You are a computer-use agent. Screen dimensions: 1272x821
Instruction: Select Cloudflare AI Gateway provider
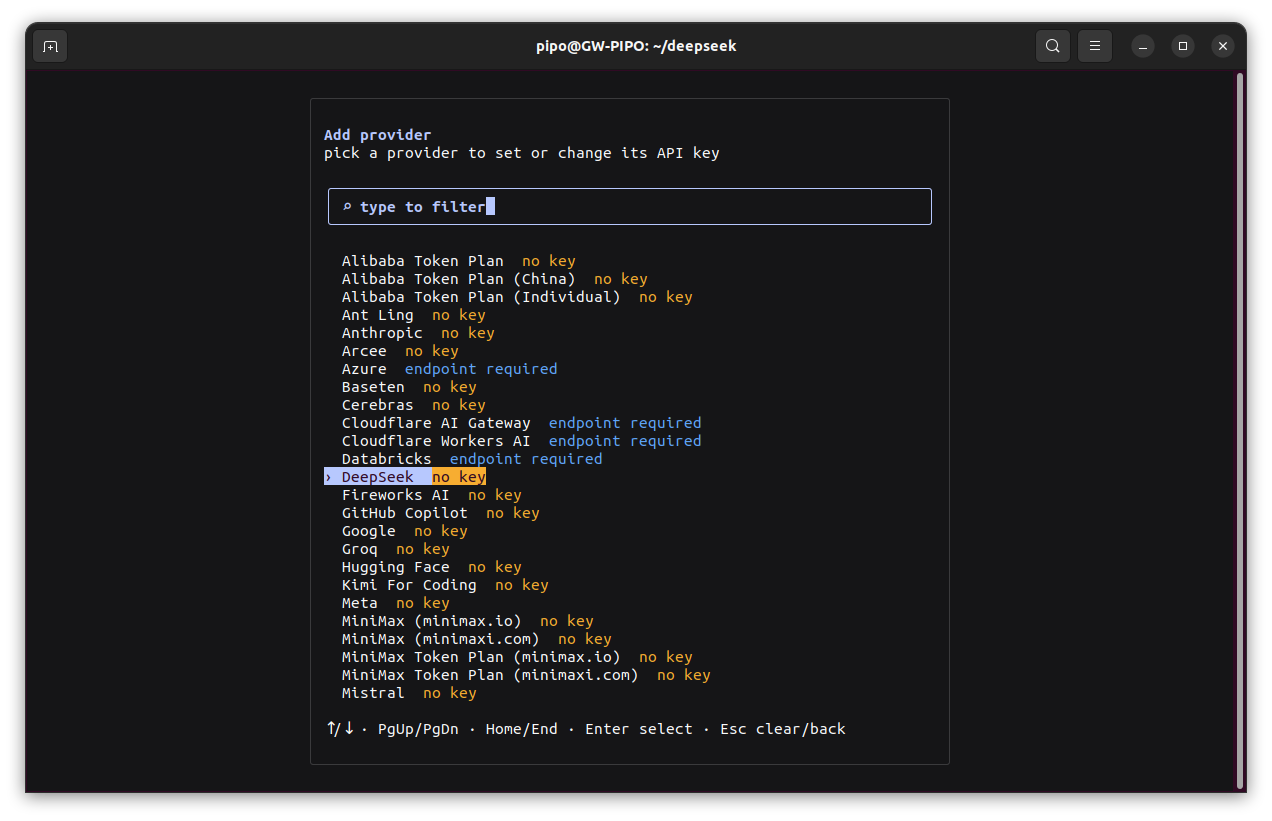[521, 423]
